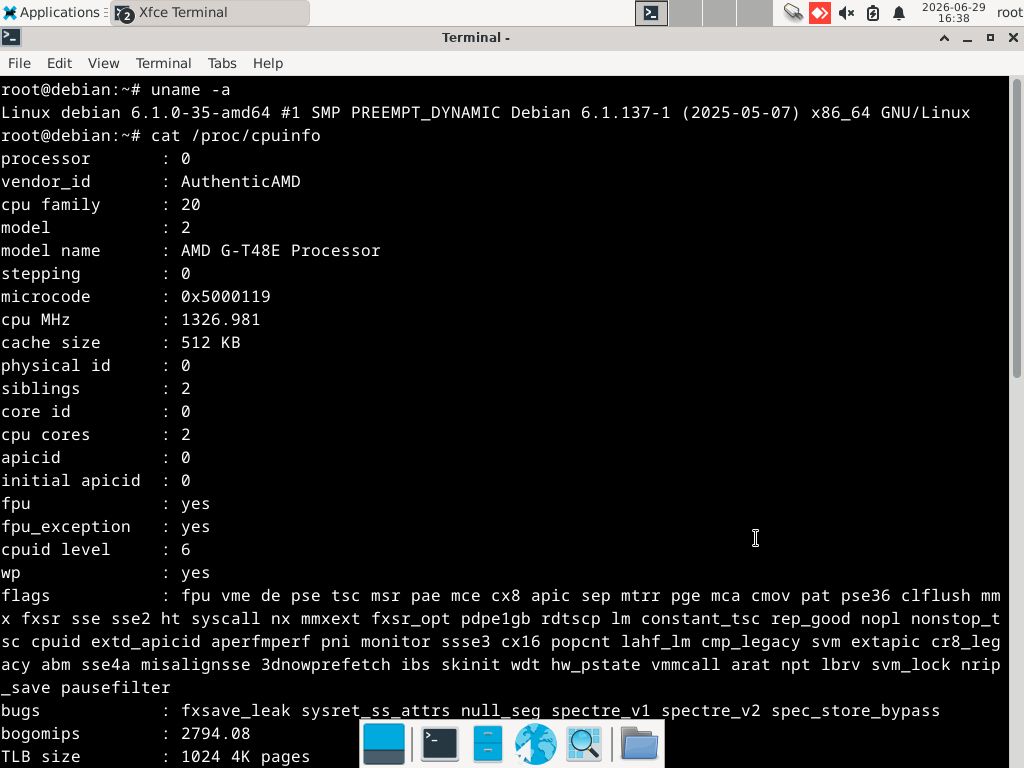The image size is (1024, 768).
Task: Open the power manager battery icon
Action: [x=872, y=13]
